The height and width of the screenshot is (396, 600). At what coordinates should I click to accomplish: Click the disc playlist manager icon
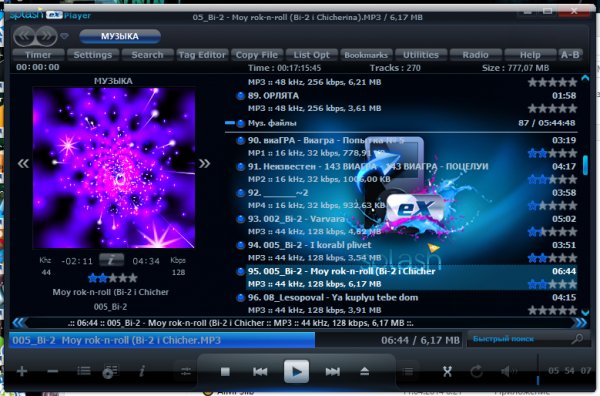pos(110,371)
